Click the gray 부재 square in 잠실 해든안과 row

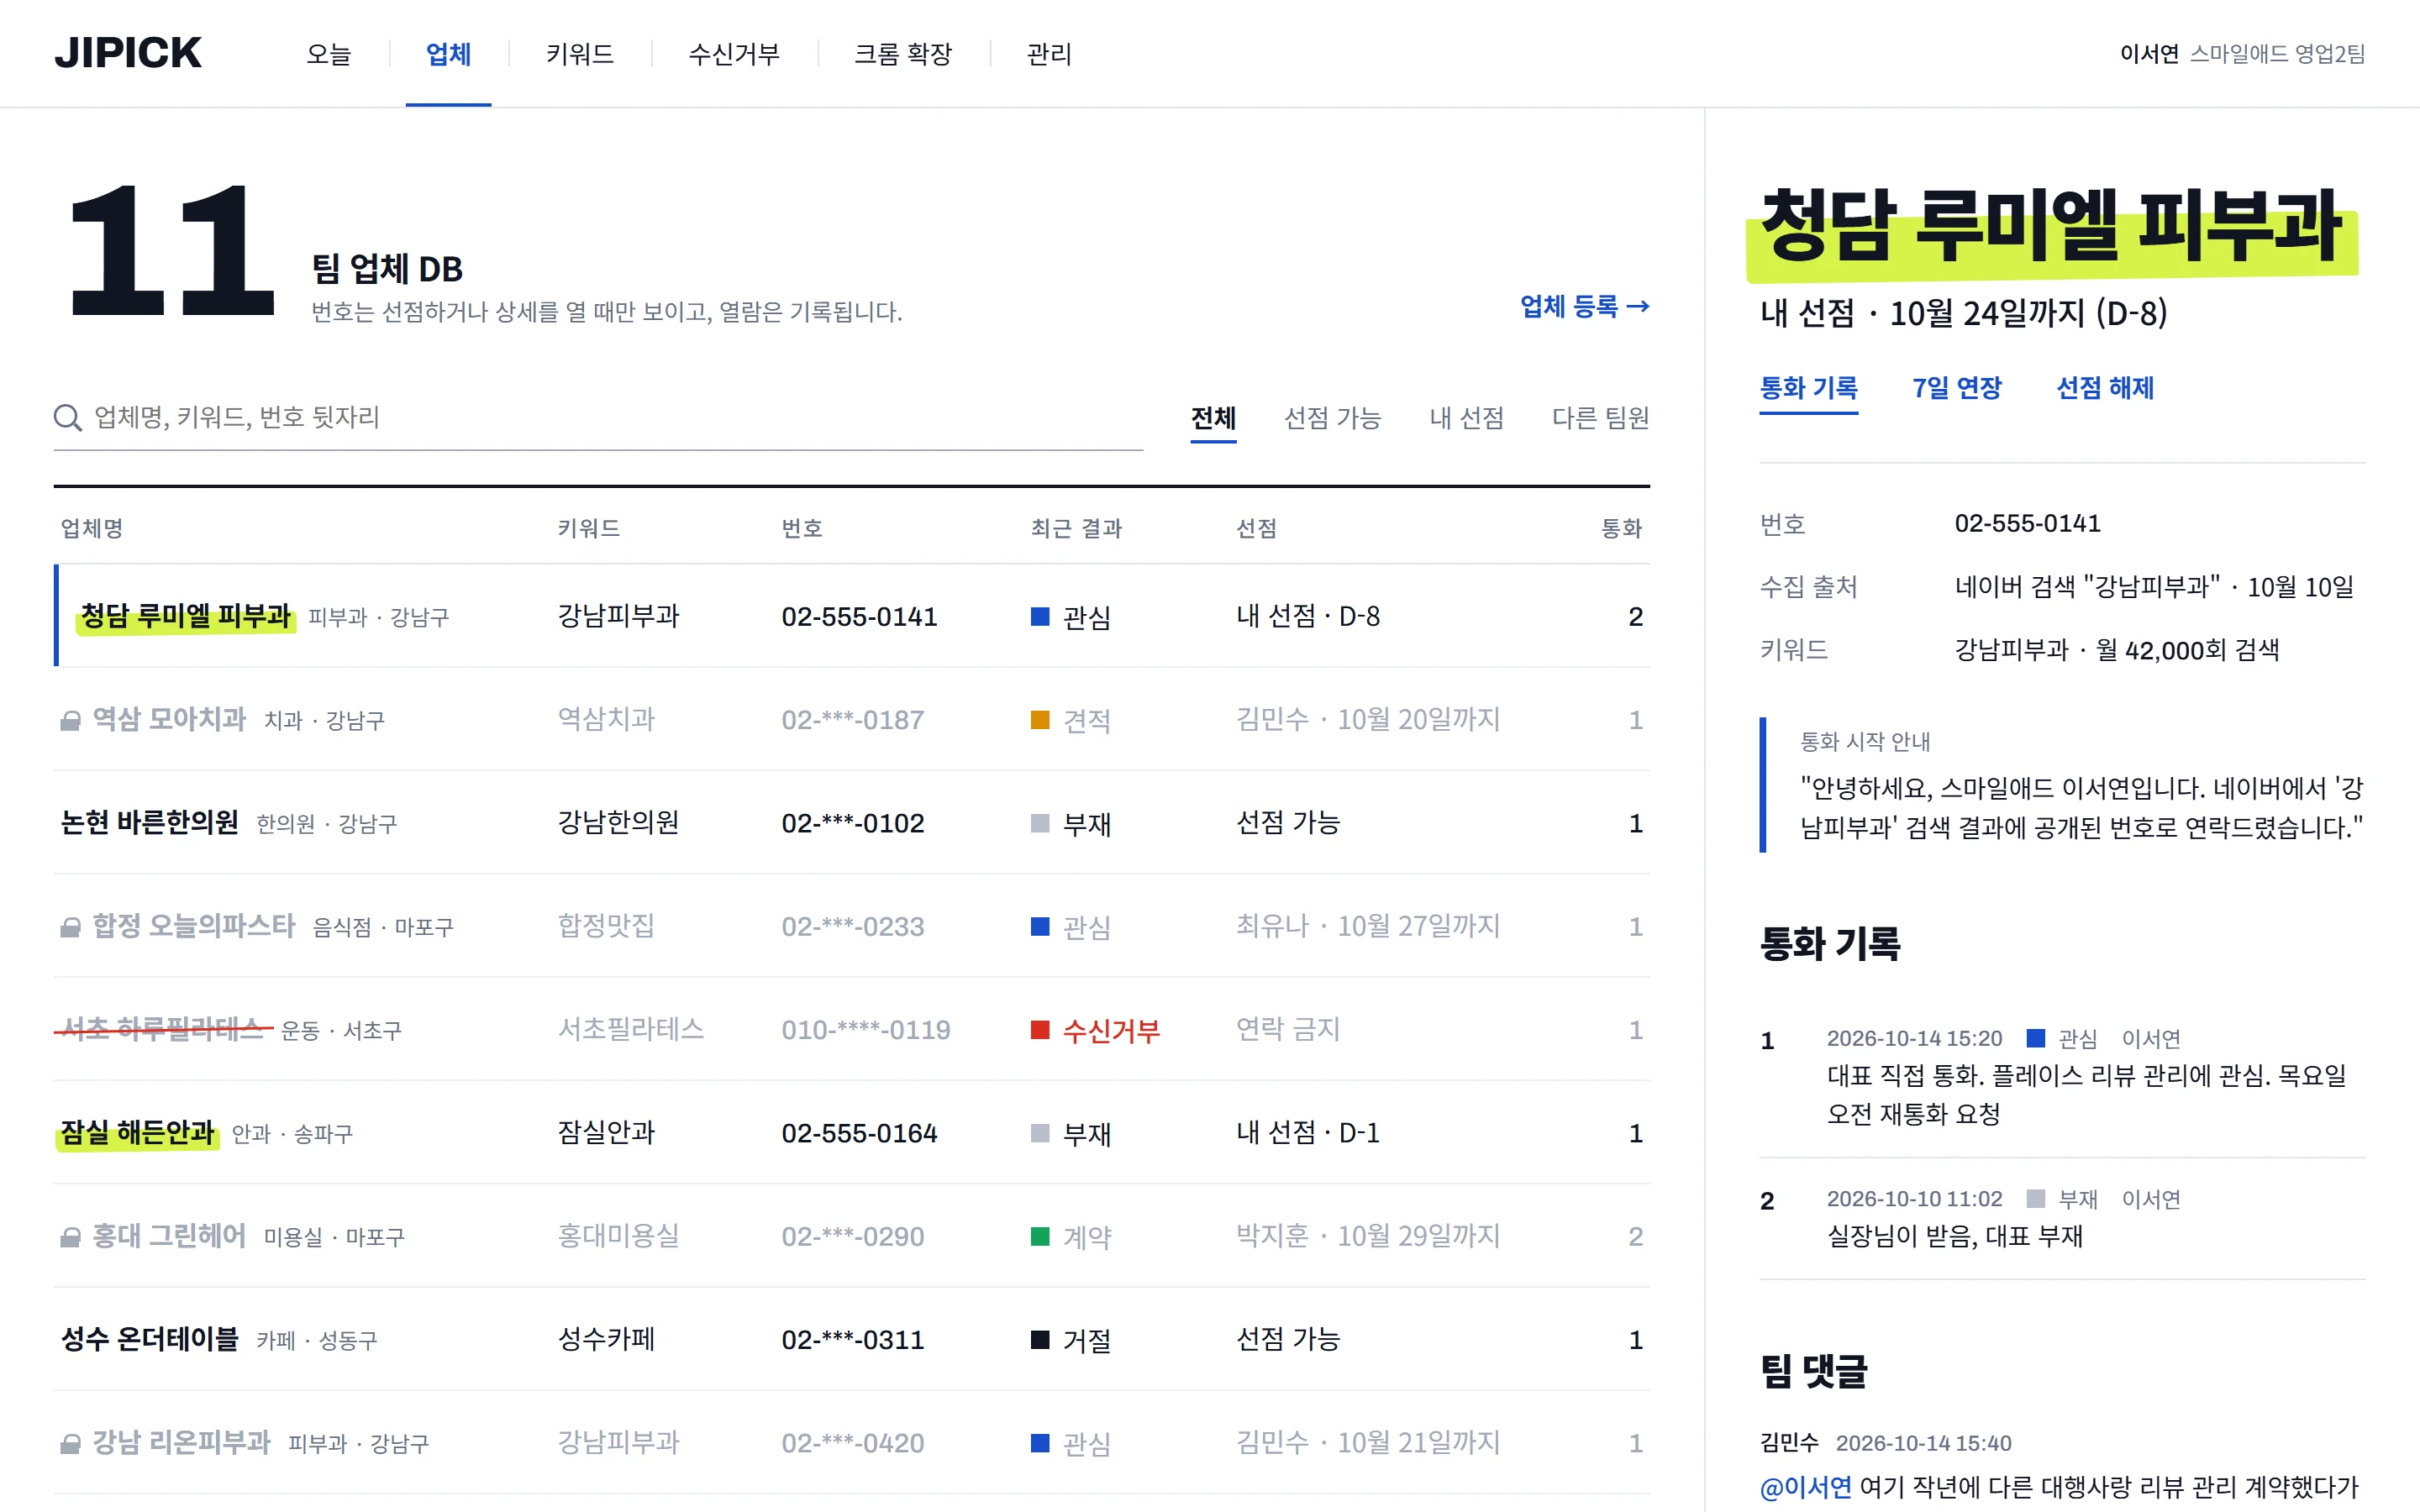[1040, 1133]
